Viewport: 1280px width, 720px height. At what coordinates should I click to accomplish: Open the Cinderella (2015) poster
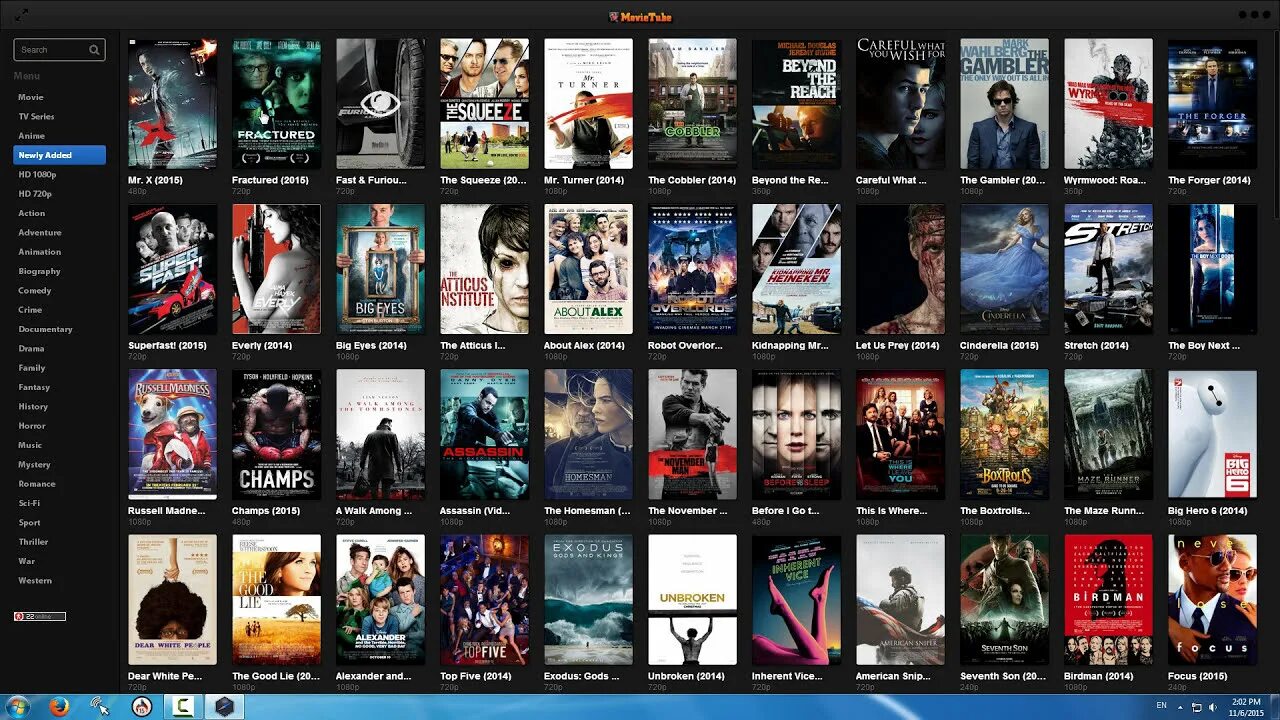(1004, 269)
